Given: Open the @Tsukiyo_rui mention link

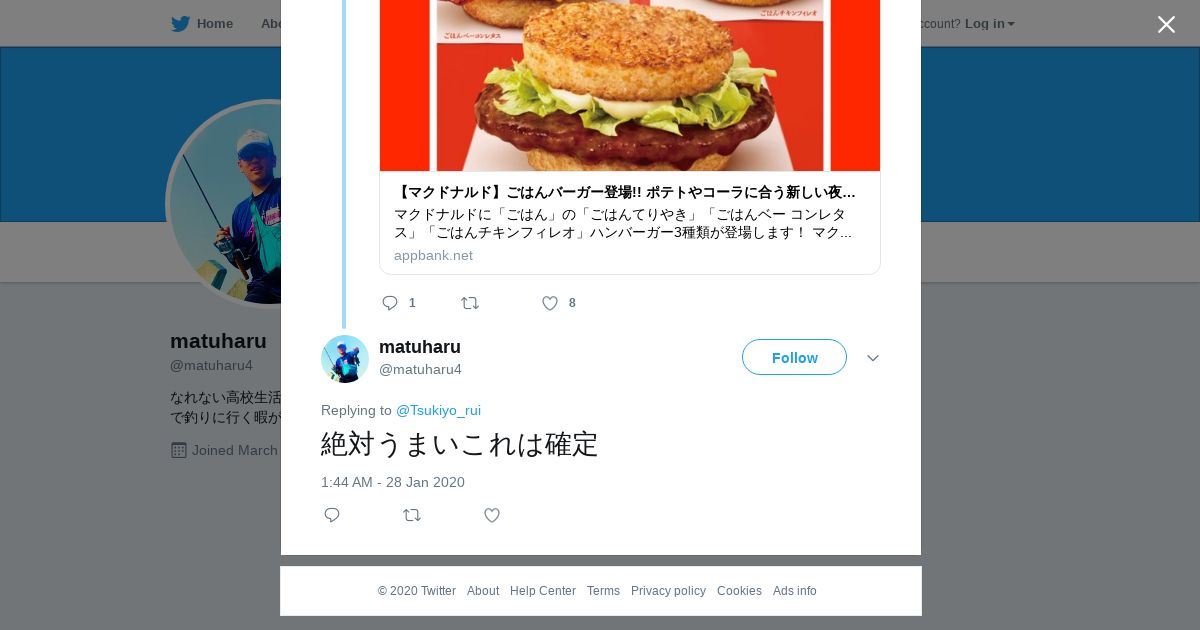Looking at the screenshot, I should [x=438, y=410].
